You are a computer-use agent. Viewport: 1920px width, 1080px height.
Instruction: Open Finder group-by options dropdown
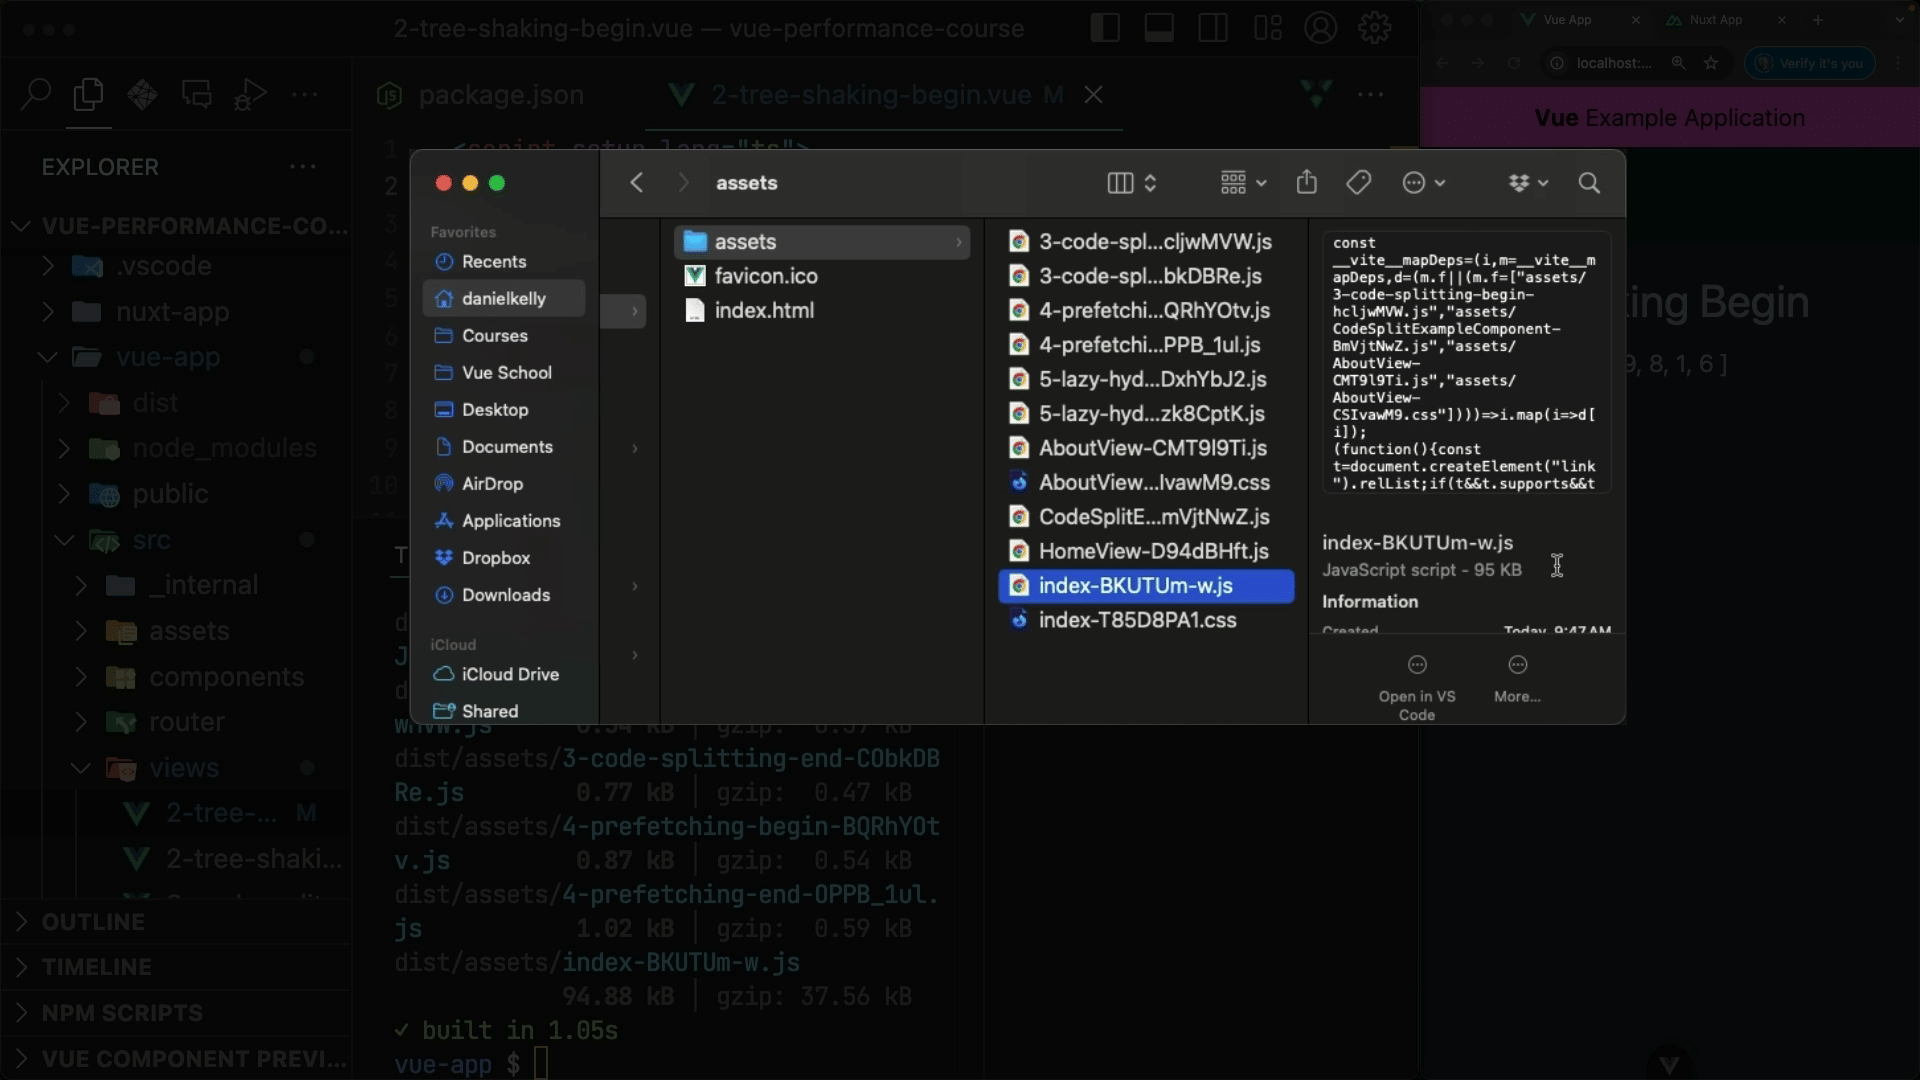(x=1243, y=183)
